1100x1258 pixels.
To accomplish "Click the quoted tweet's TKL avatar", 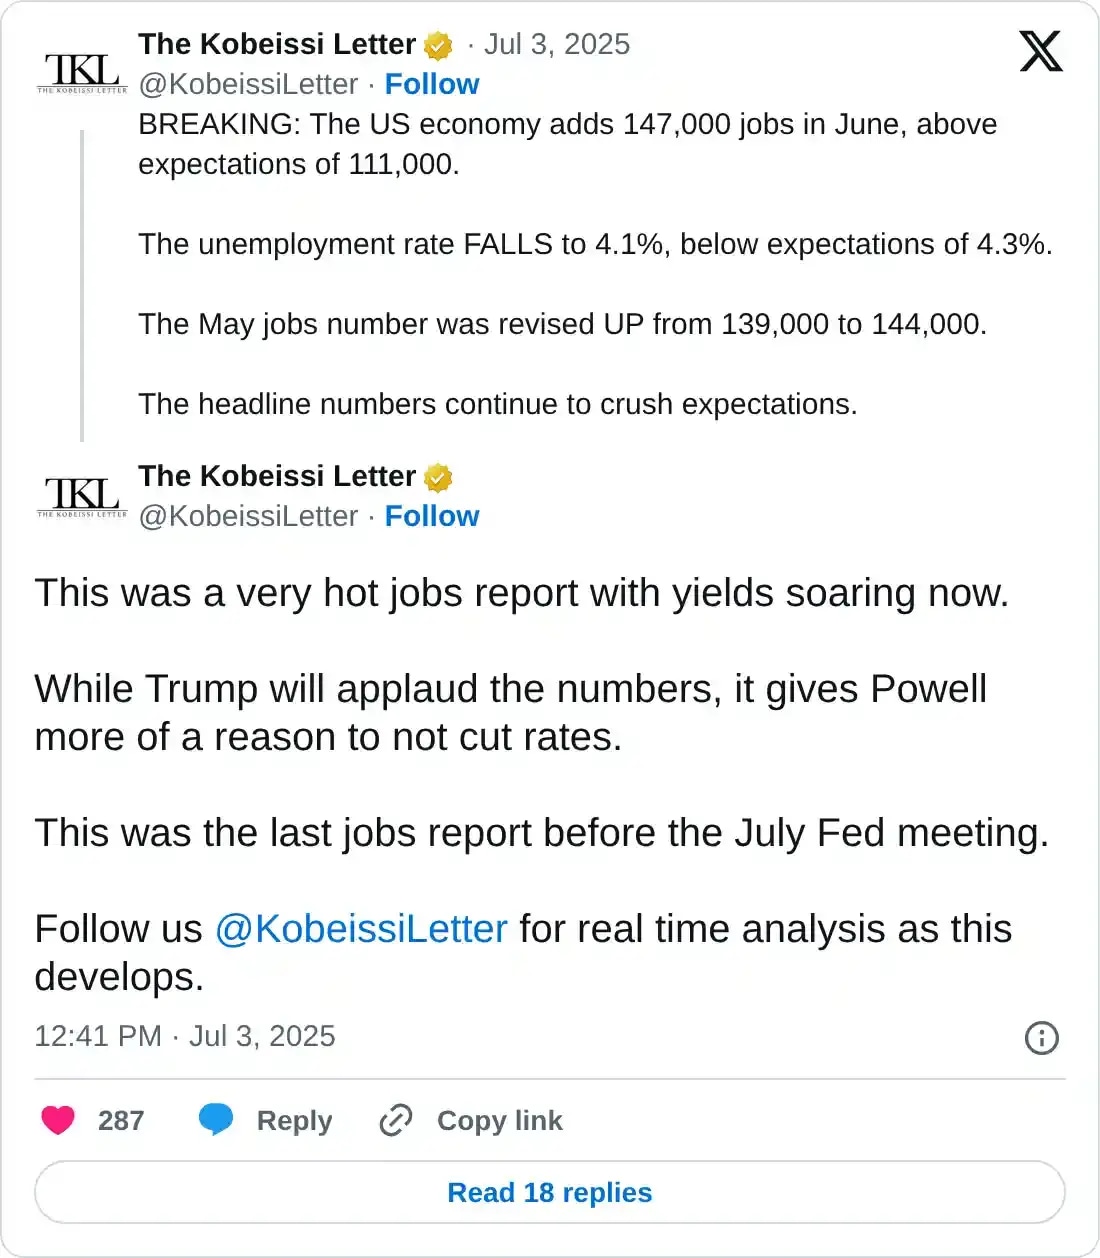I will (82, 72).
